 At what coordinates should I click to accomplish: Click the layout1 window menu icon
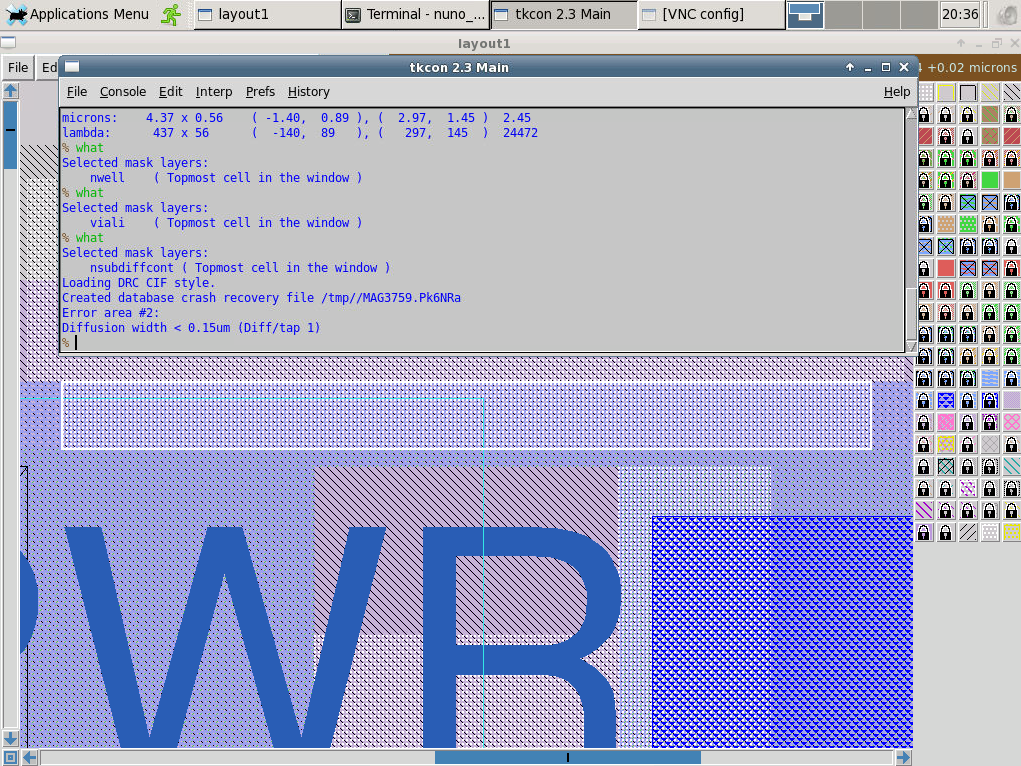(x=8, y=43)
